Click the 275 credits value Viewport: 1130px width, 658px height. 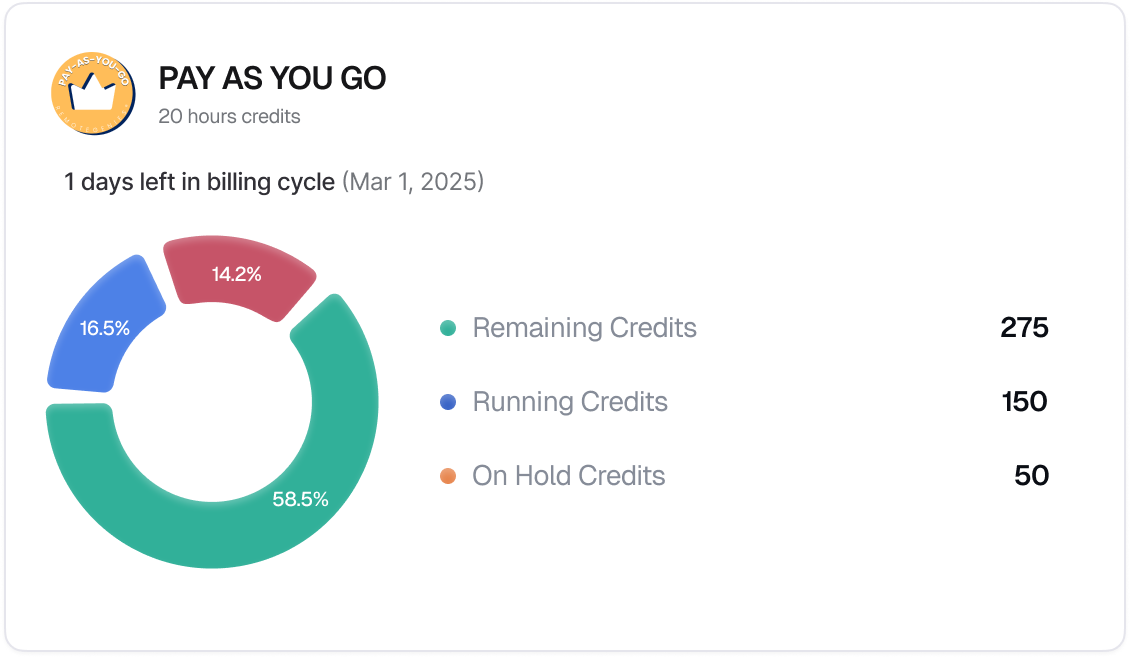click(1025, 328)
